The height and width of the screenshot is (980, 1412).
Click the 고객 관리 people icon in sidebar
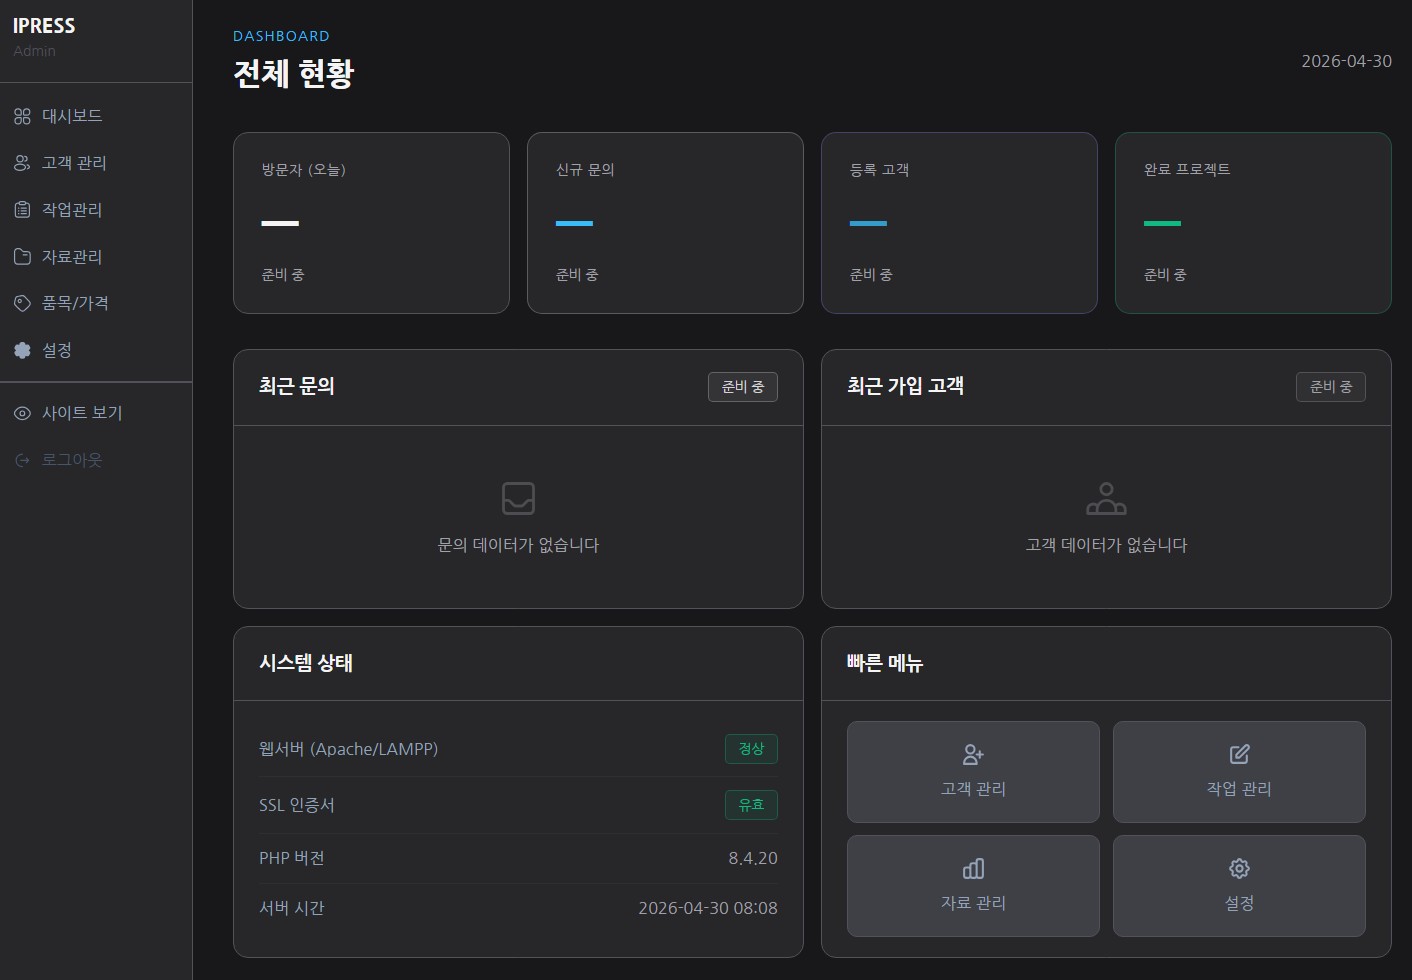click(x=22, y=163)
